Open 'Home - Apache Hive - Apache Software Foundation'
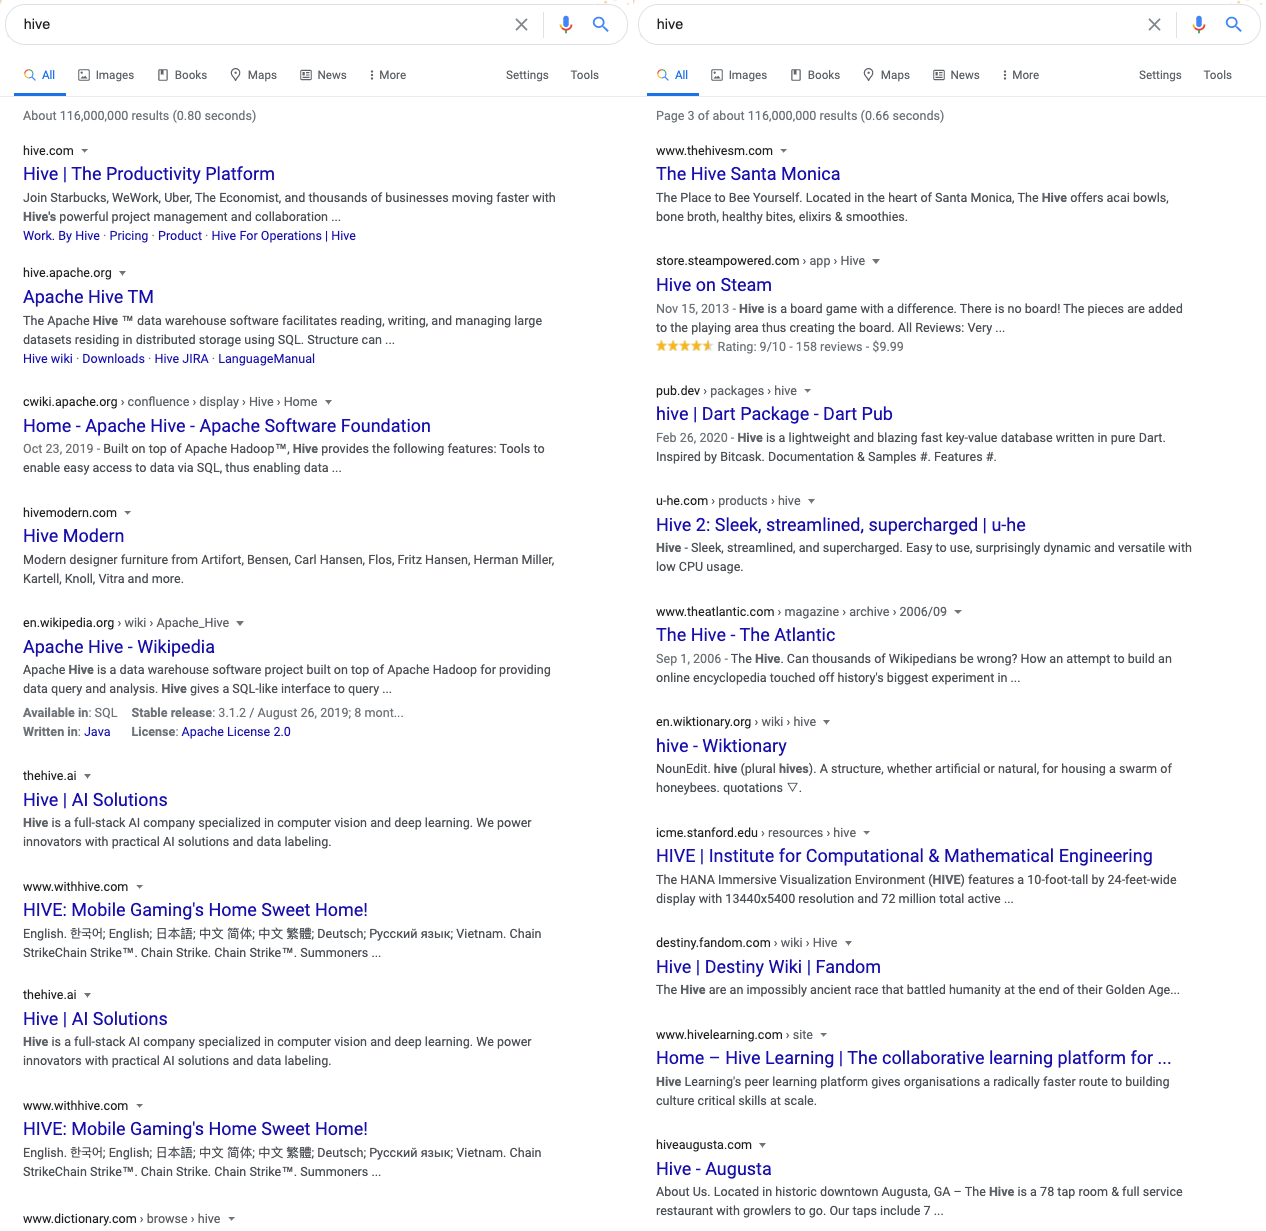This screenshot has width=1266, height=1231. [x=227, y=426]
